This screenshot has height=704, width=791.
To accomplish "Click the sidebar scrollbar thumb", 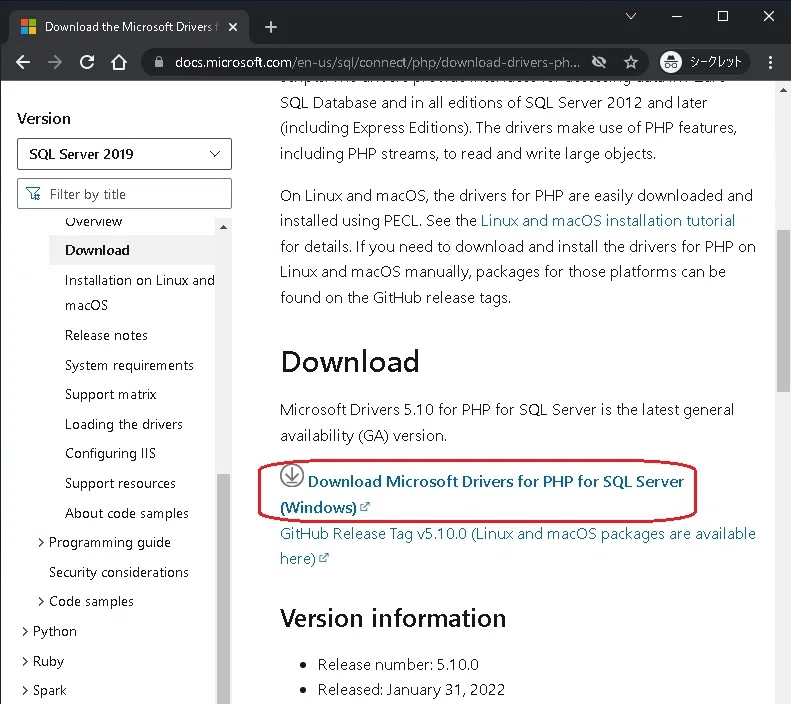I will click(x=223, y=588).
